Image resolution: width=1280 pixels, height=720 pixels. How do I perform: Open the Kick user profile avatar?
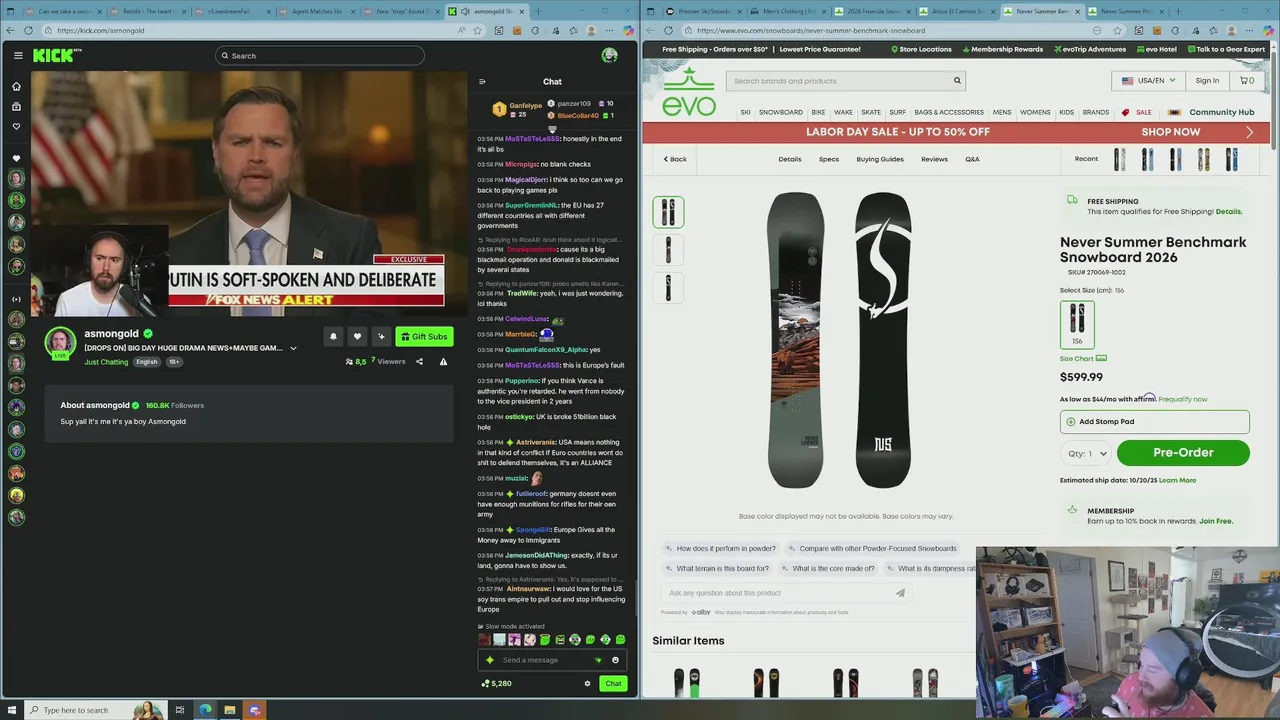coord(609,55)
